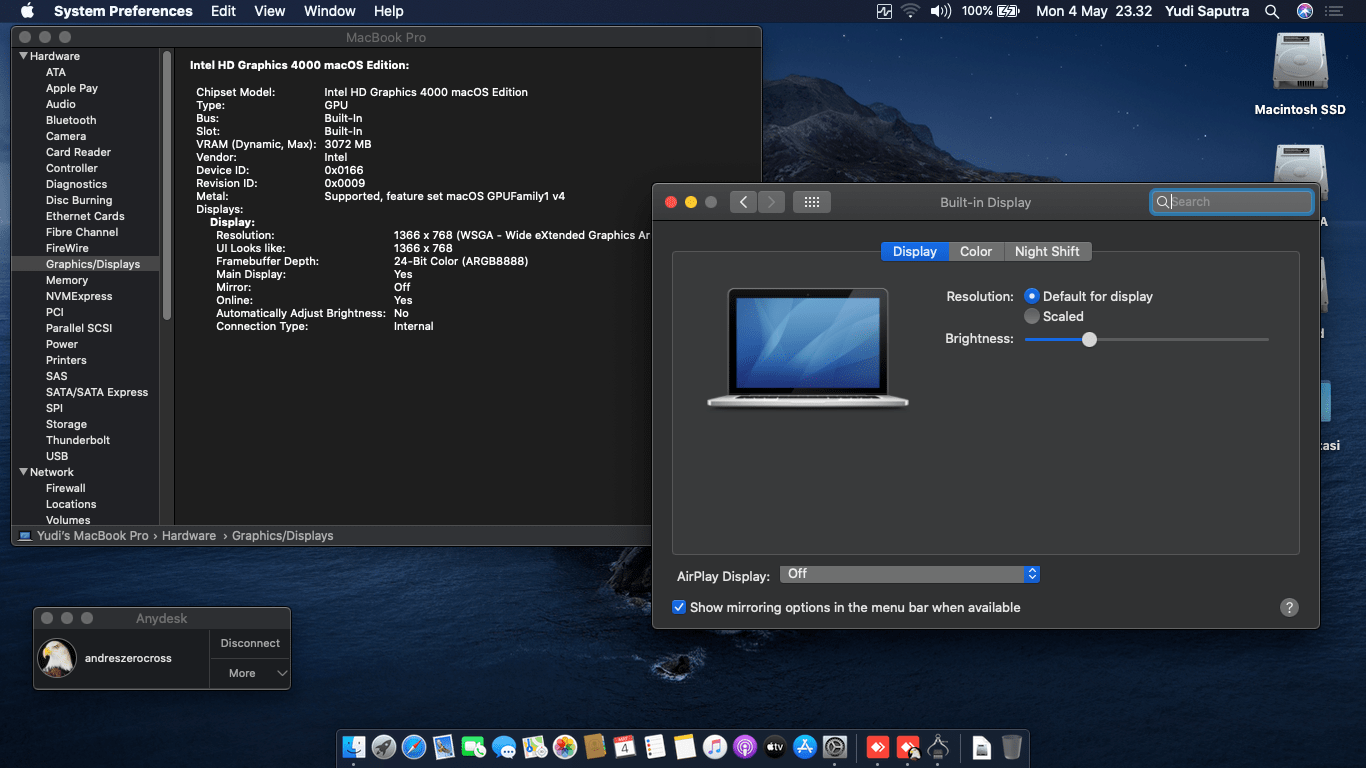The image size is (1366, 768).
Task: Select Firewall under Network
Action: (66, 488)
